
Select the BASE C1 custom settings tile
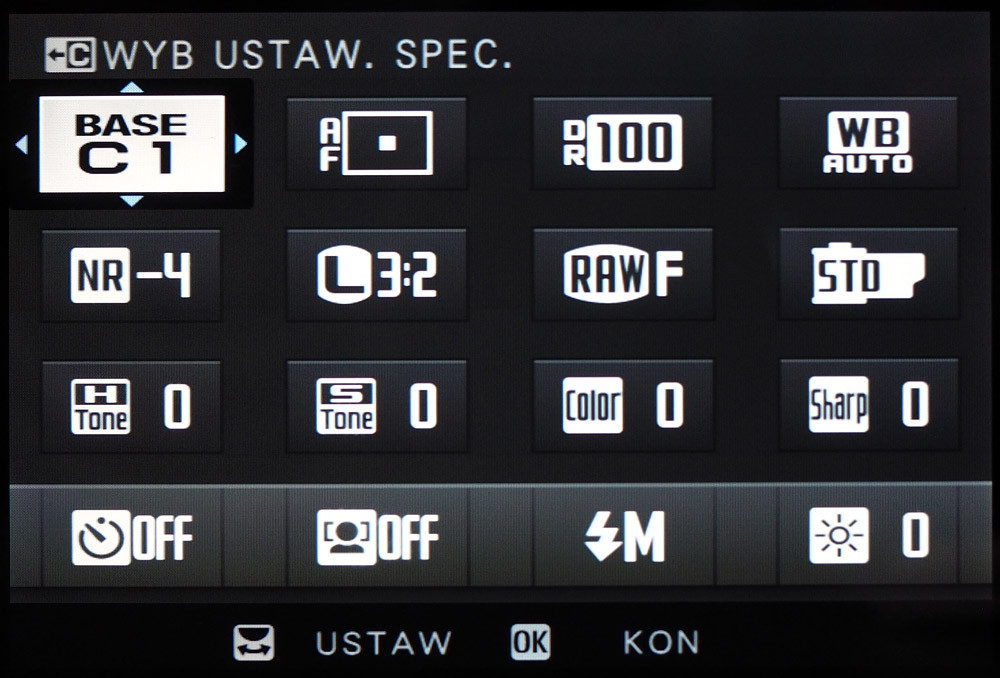click(132, 144)
